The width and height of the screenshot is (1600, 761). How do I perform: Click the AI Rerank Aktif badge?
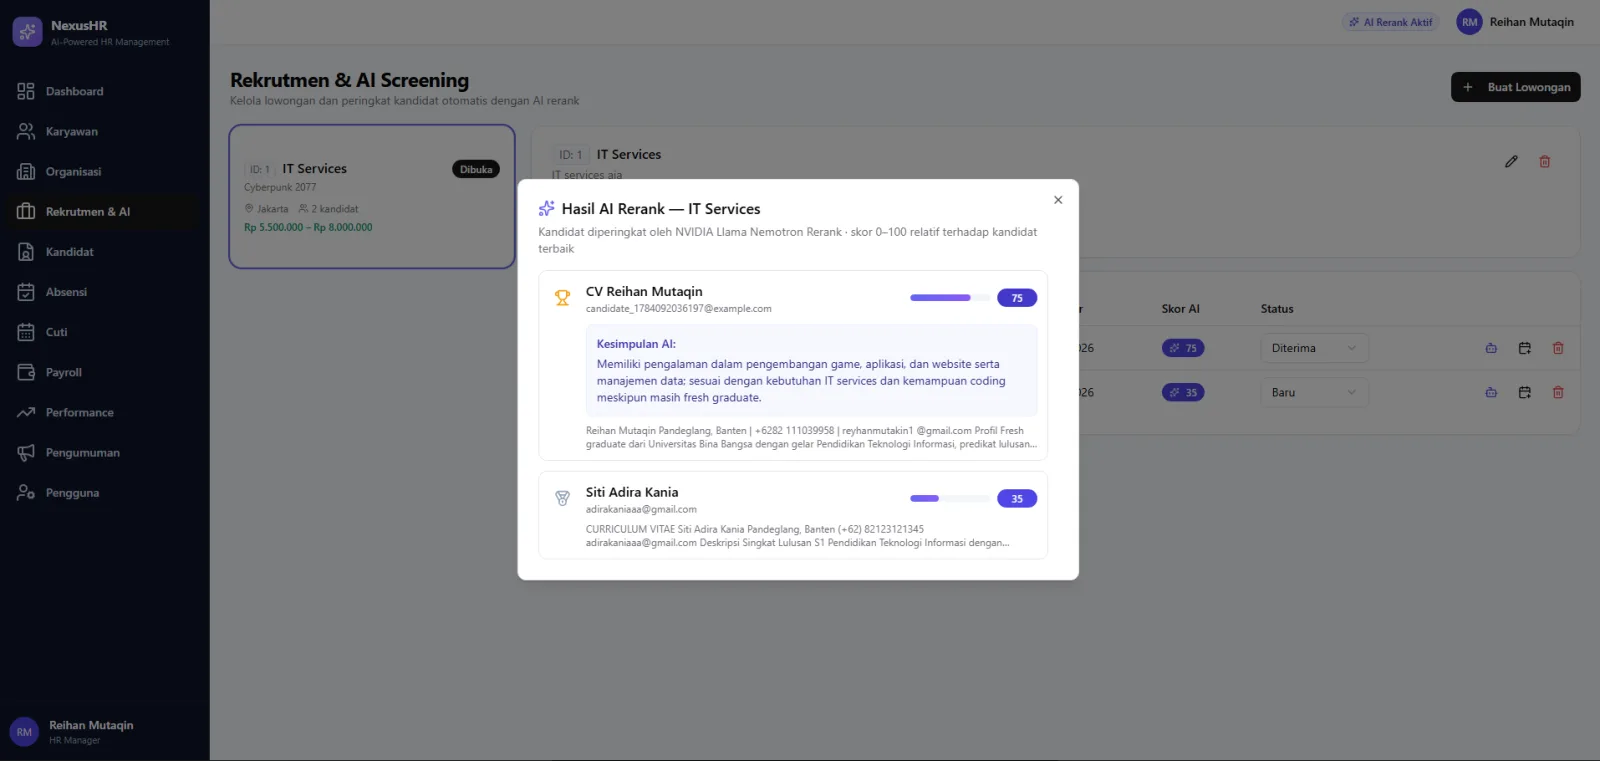click(x=1390, y=22)
